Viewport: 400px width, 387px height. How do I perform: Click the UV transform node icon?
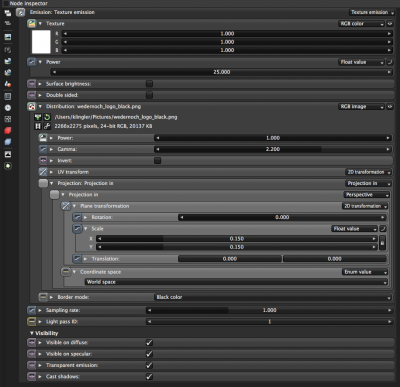[x=43, y=172]
